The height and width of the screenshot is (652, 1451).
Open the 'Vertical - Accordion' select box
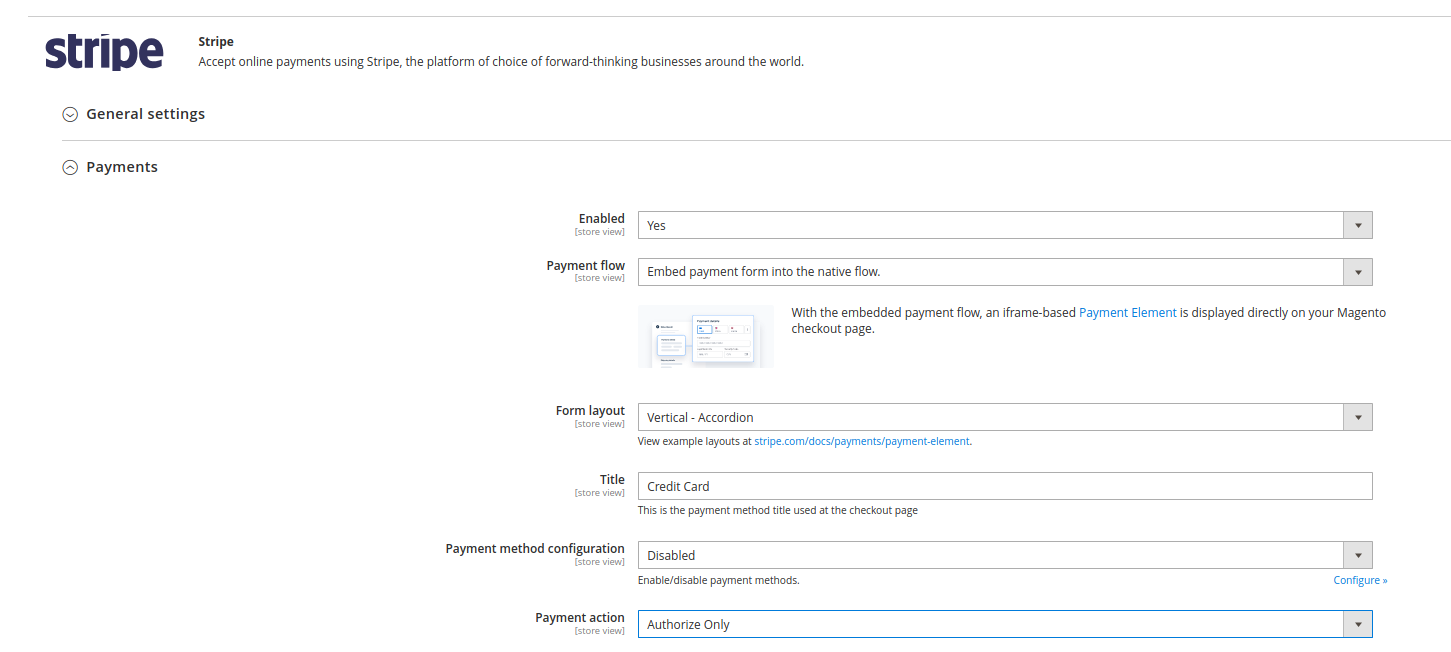coord(990,417)
